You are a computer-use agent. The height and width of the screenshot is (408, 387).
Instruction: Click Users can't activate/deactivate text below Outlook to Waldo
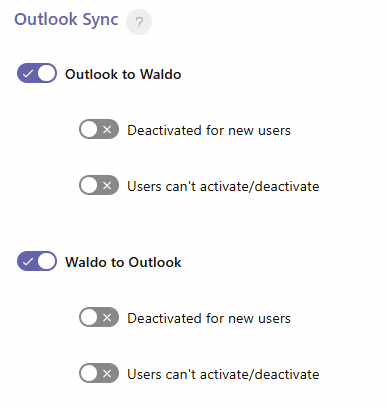coord(223,186)
